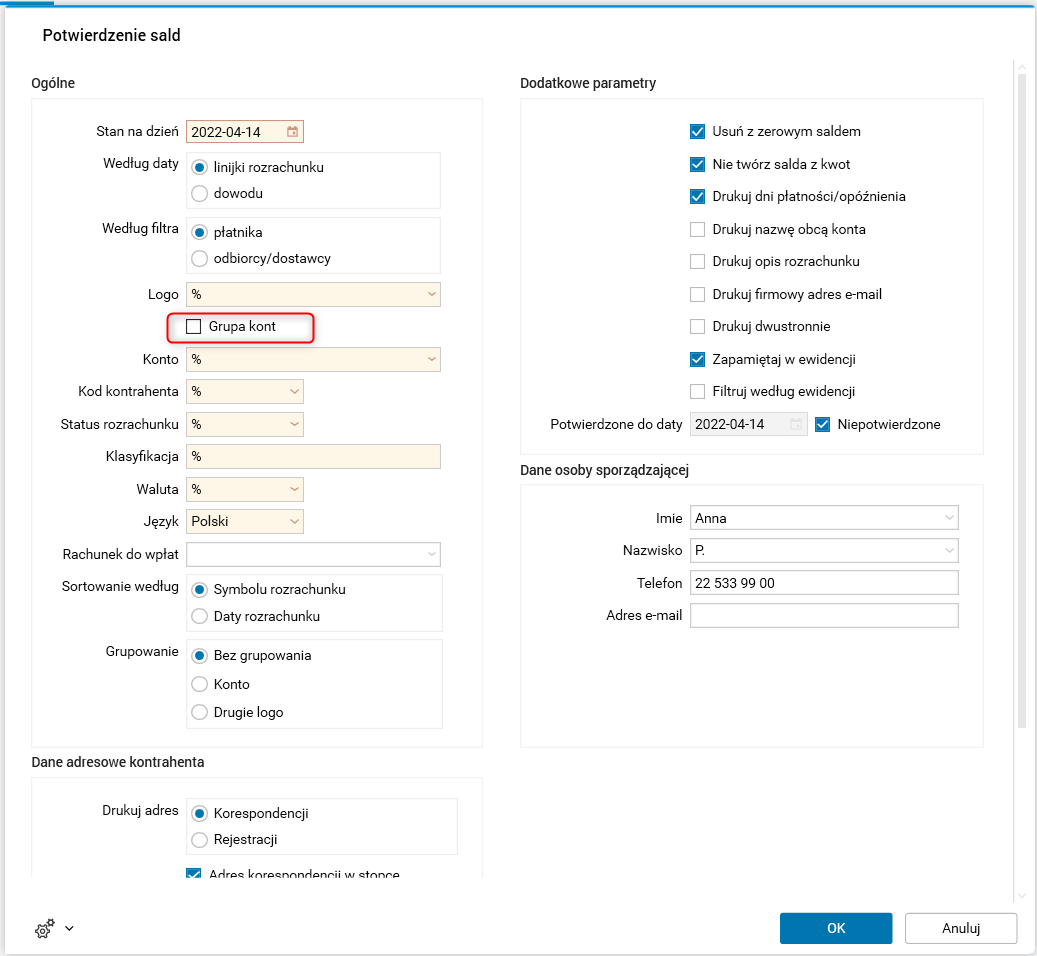Confirm with the OK button
This screenshot has height=956, width=1037.
835,928
